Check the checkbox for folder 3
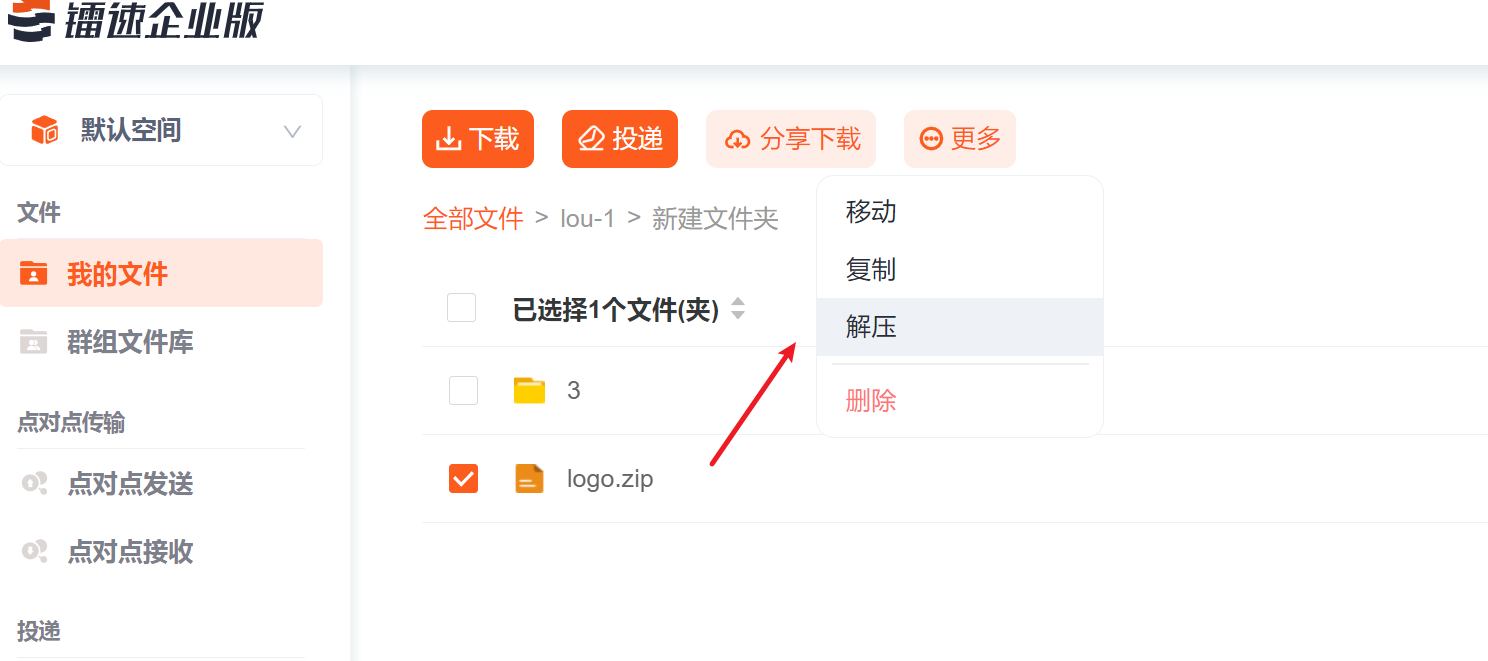This screenshot has width=1488, height=661. pos(463,390)
